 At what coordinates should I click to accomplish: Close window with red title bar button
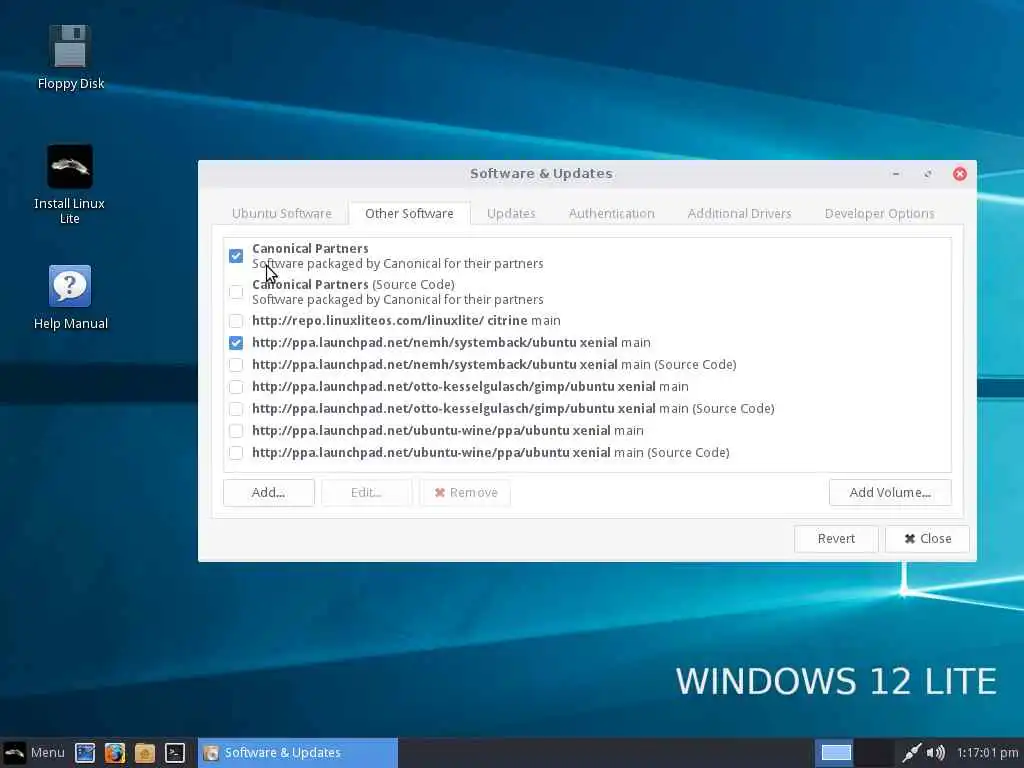point(959,174)
